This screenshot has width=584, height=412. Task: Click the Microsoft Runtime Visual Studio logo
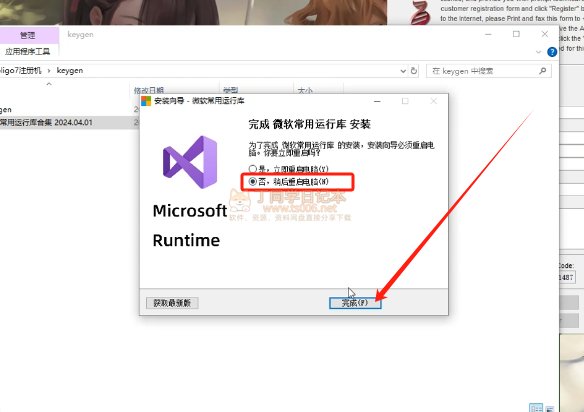[190, 162]
